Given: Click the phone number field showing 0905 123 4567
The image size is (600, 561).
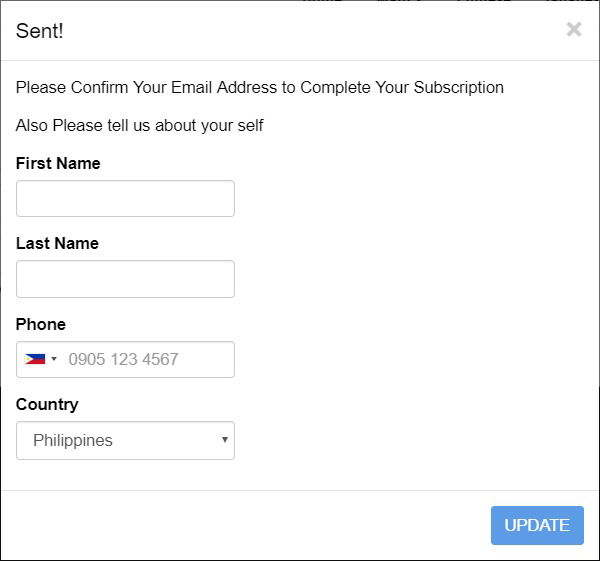Looking at the screenshot, I should click(149, 359).
